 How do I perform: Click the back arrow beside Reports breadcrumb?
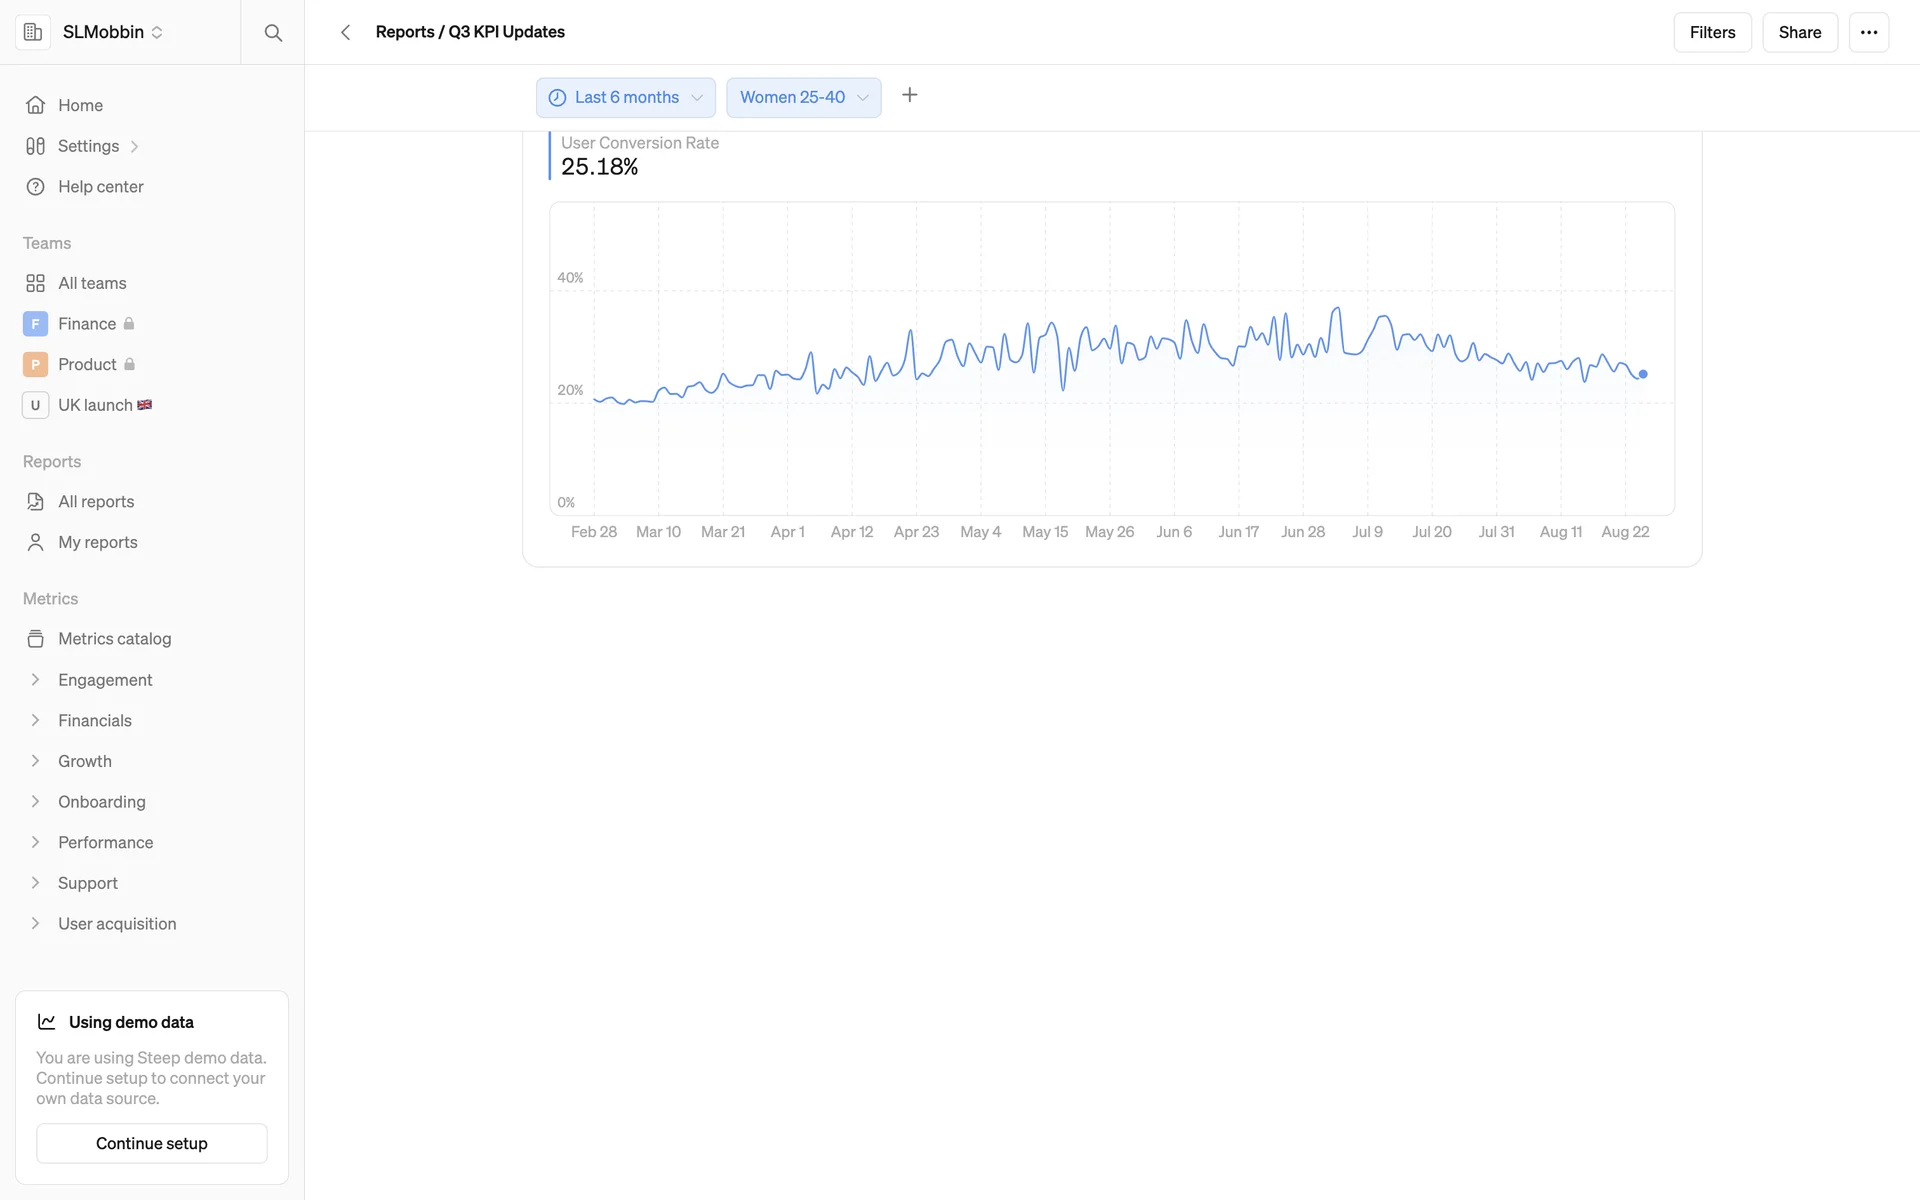[345, 32]
